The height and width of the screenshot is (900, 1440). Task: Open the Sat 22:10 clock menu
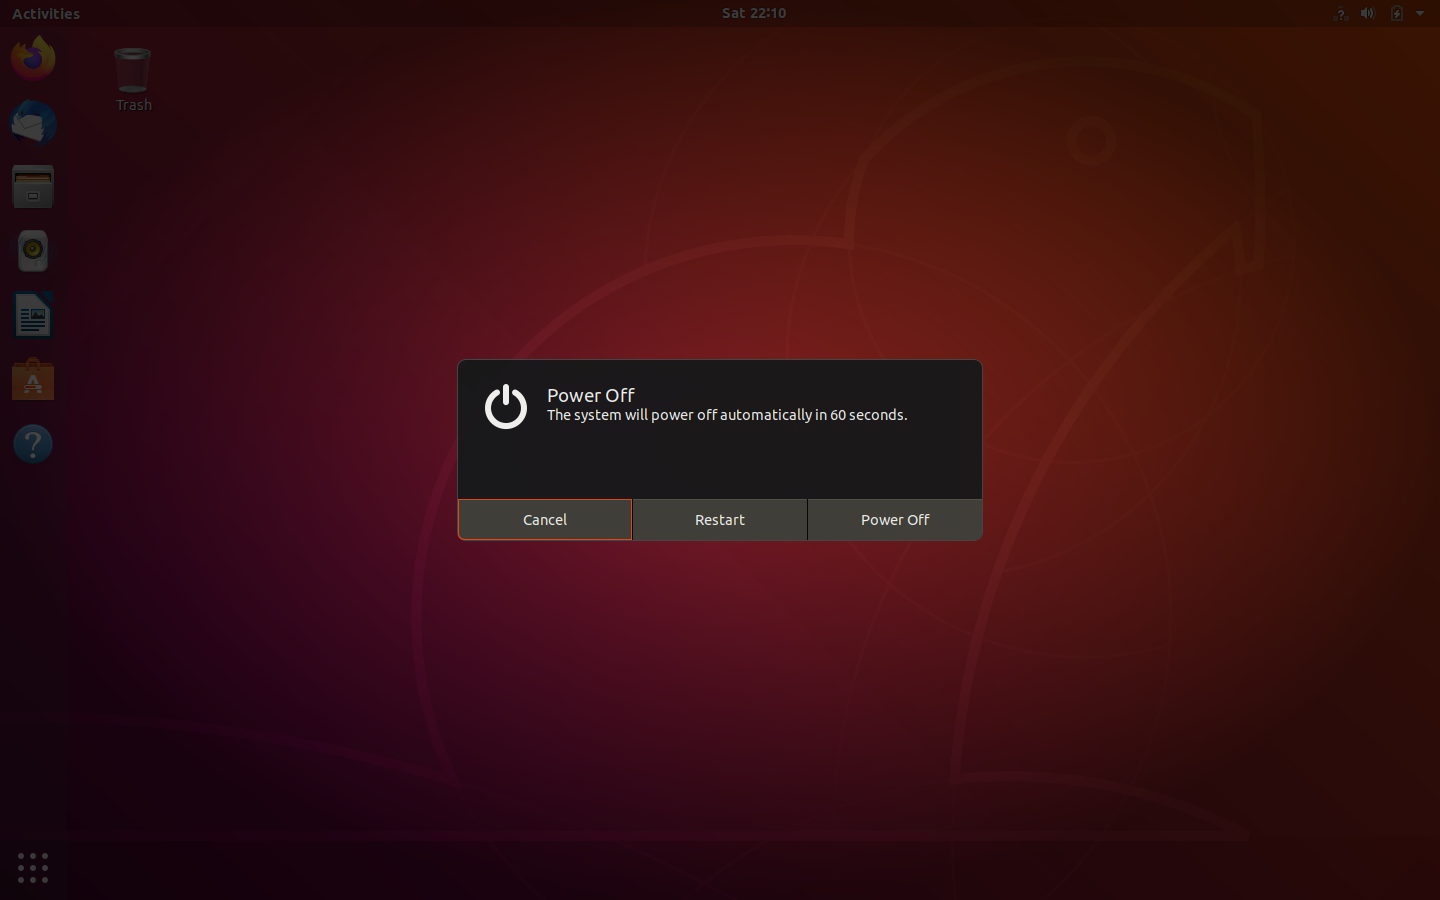pyautogui.click(x=754, y=13)
